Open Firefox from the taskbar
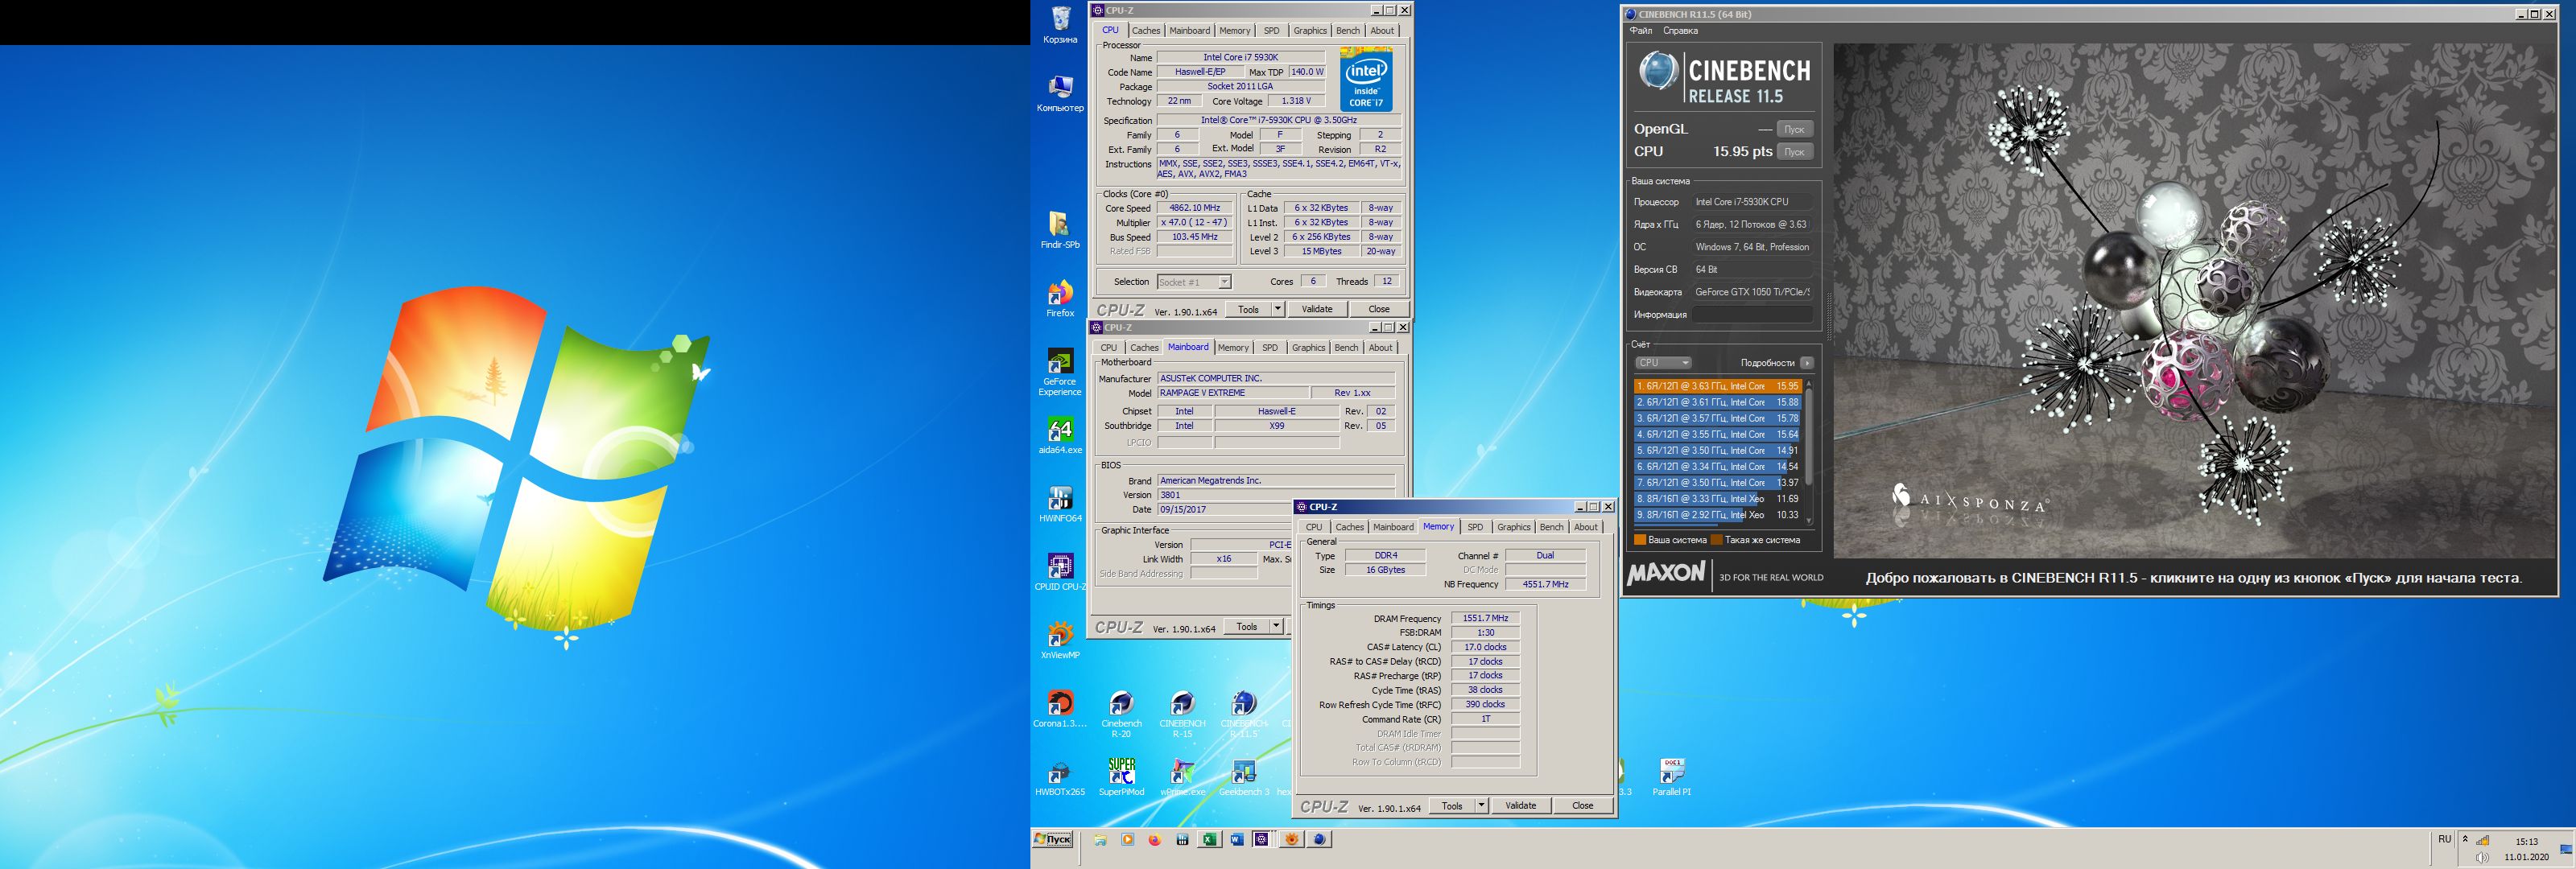The image size is (2576, 869). tap(1155, 840)
